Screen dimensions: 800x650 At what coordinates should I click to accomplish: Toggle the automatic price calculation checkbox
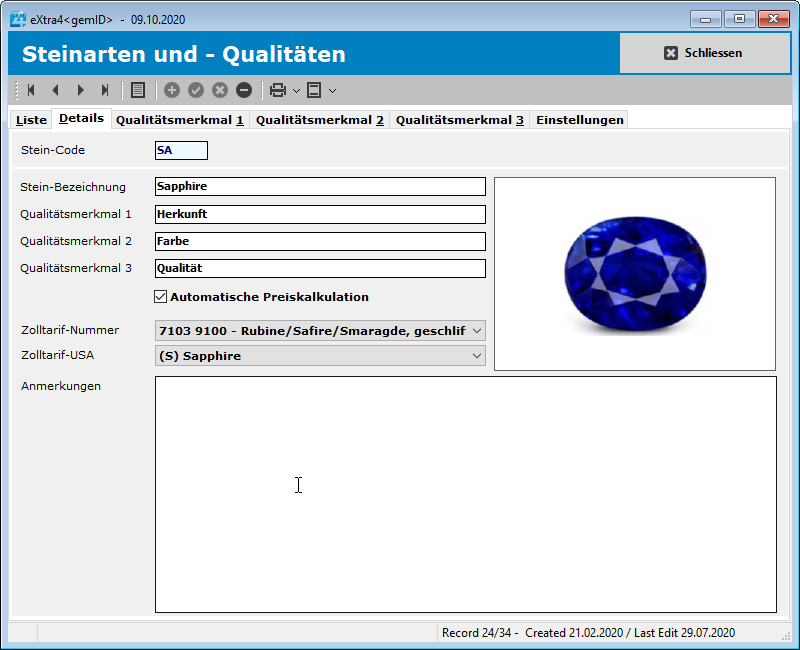click(x=159, y=295)
